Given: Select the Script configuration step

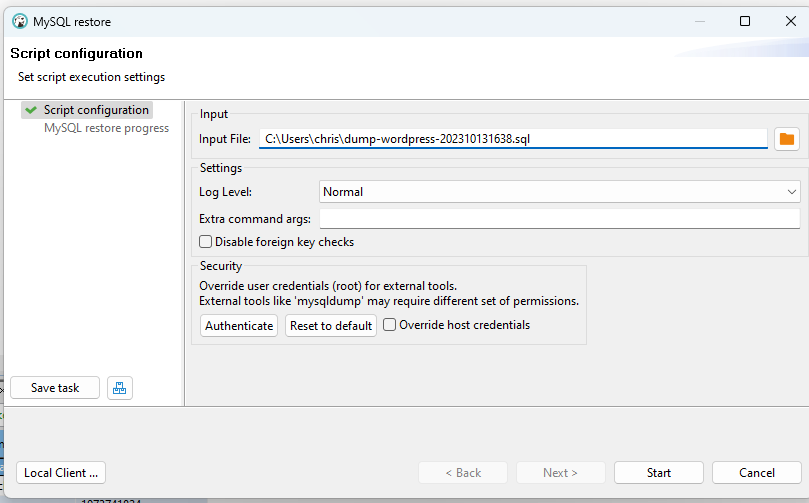Looking at the screenshot, I should pyautogui.click(x=95, y=110).
